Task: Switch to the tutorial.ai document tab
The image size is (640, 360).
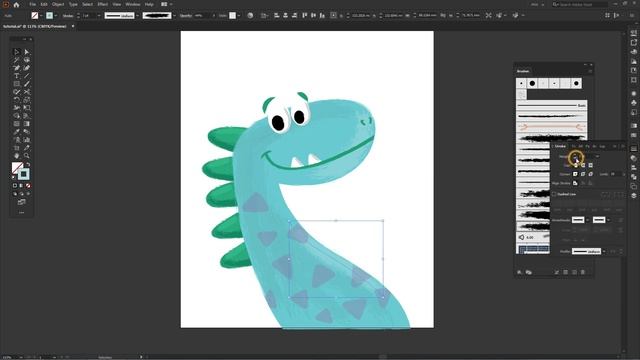Action: tap(35, 26)
